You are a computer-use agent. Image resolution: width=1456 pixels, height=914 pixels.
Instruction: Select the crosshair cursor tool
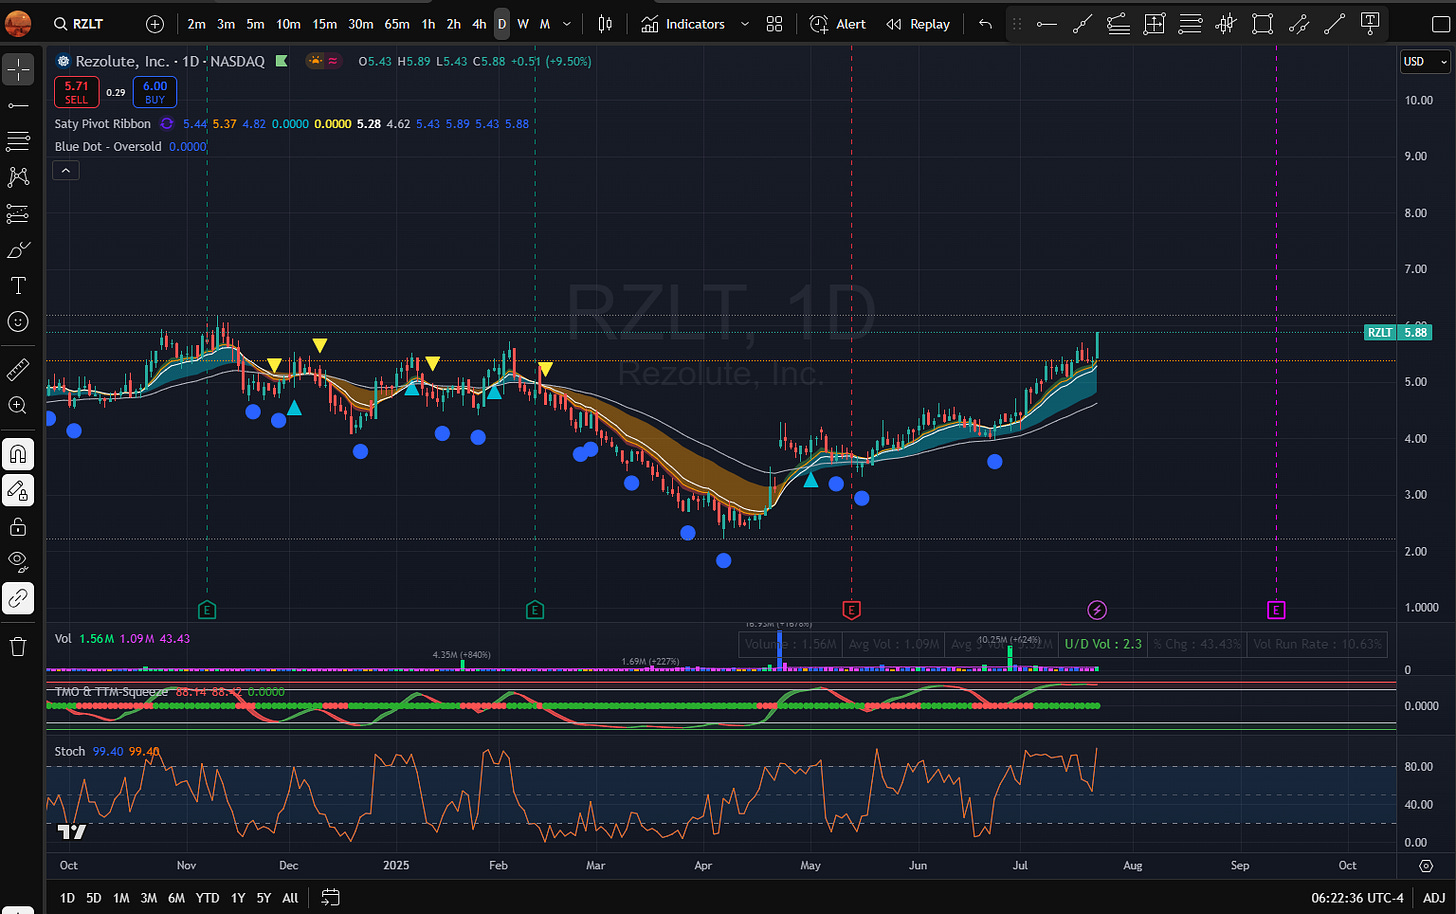coord(18,69)
